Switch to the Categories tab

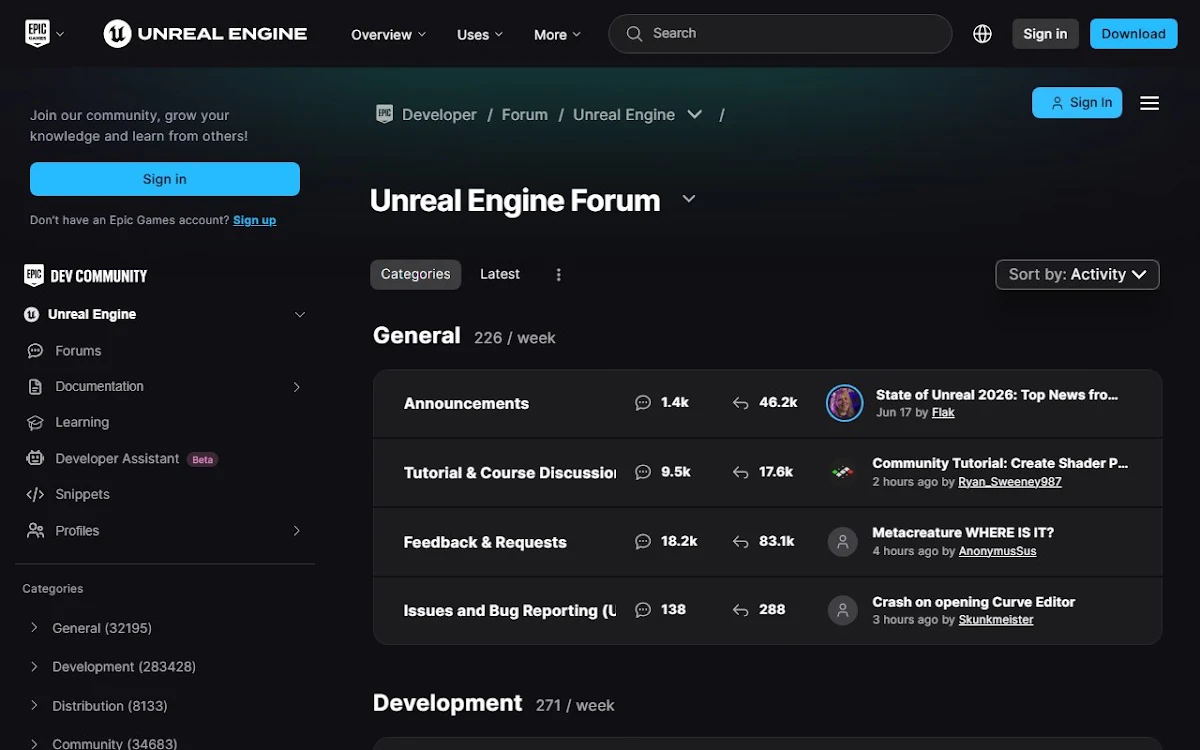[x=415, y=274]
